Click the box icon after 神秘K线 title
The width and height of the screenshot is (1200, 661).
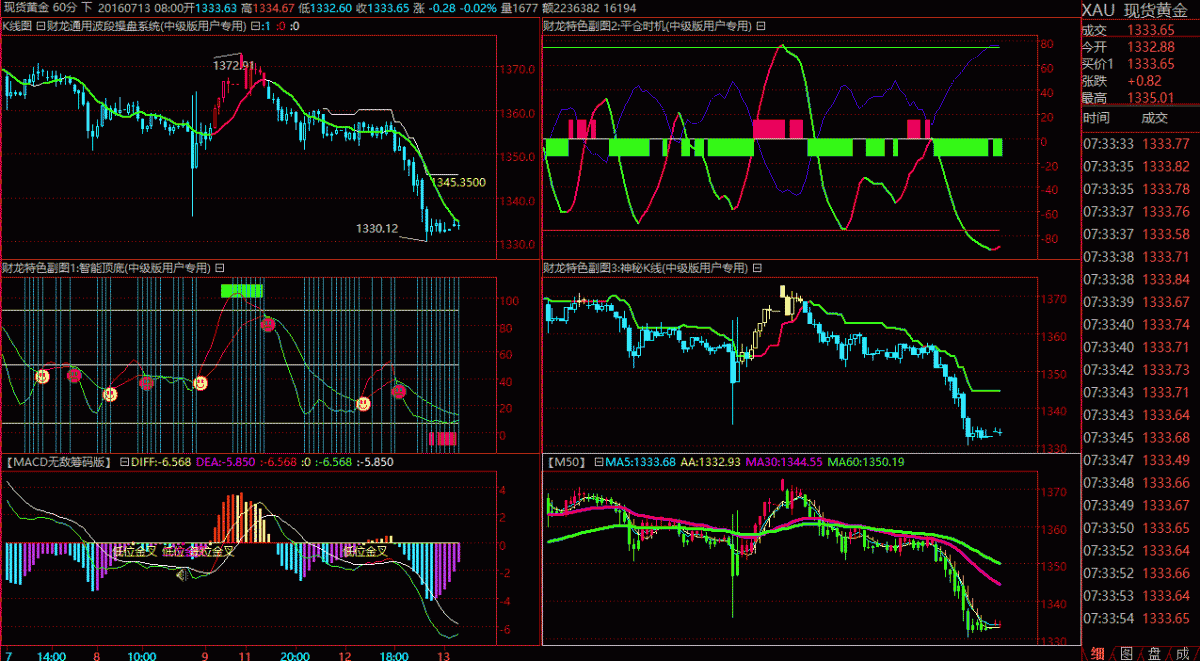point(755,268)
